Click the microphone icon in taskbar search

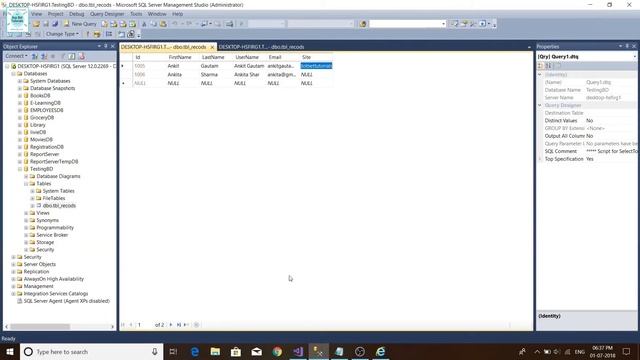coord(155,351)
